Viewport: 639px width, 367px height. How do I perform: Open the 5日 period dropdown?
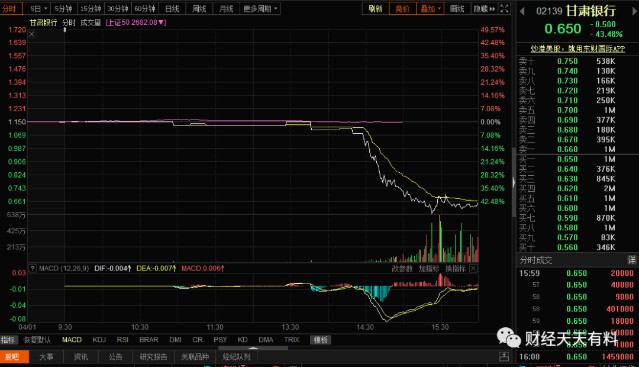coord(38,9)
